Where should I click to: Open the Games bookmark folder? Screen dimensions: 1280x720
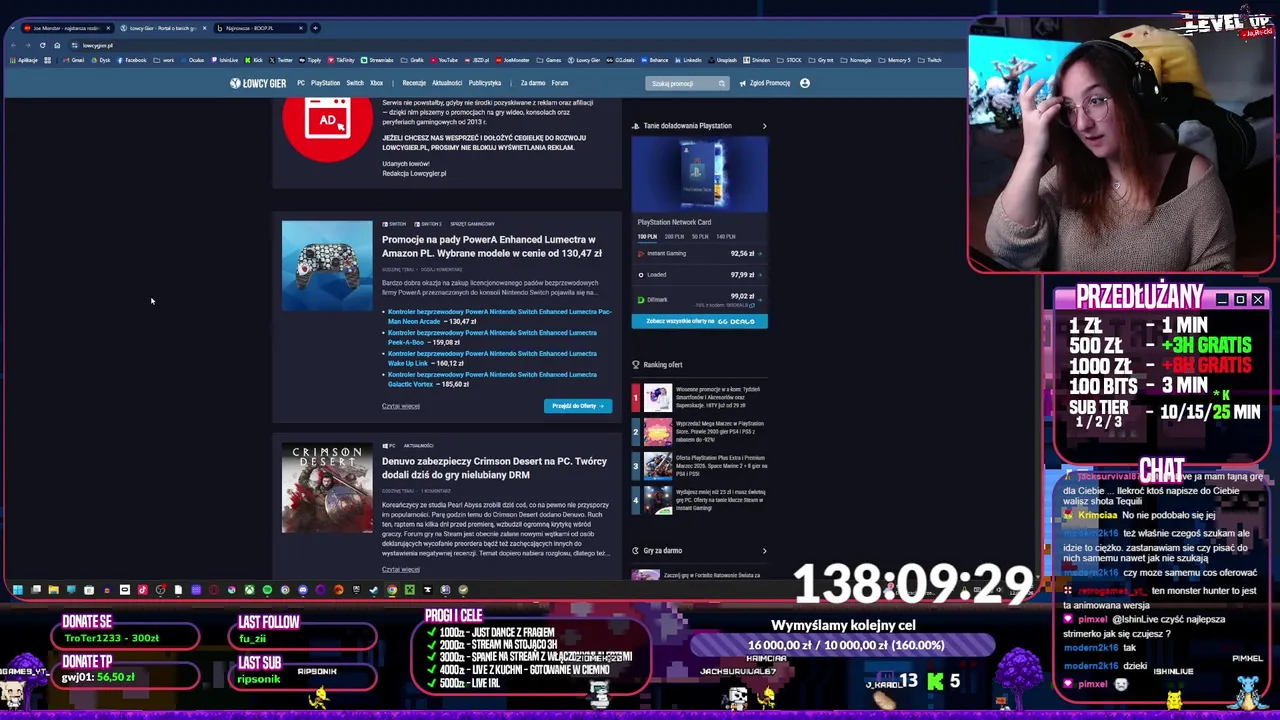click(549, 60)
